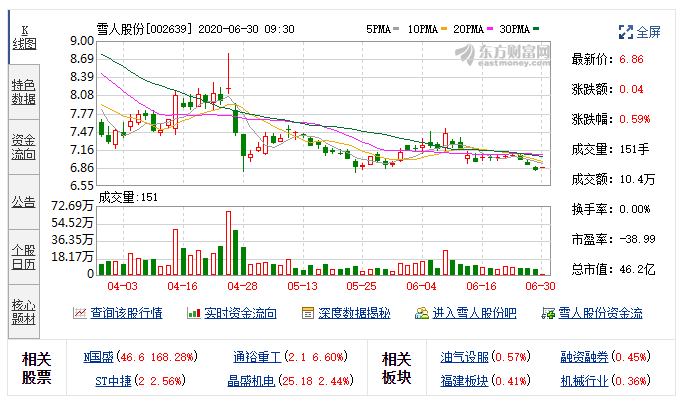
Task: Open the 融资融券 sector link
Action: 584,357
